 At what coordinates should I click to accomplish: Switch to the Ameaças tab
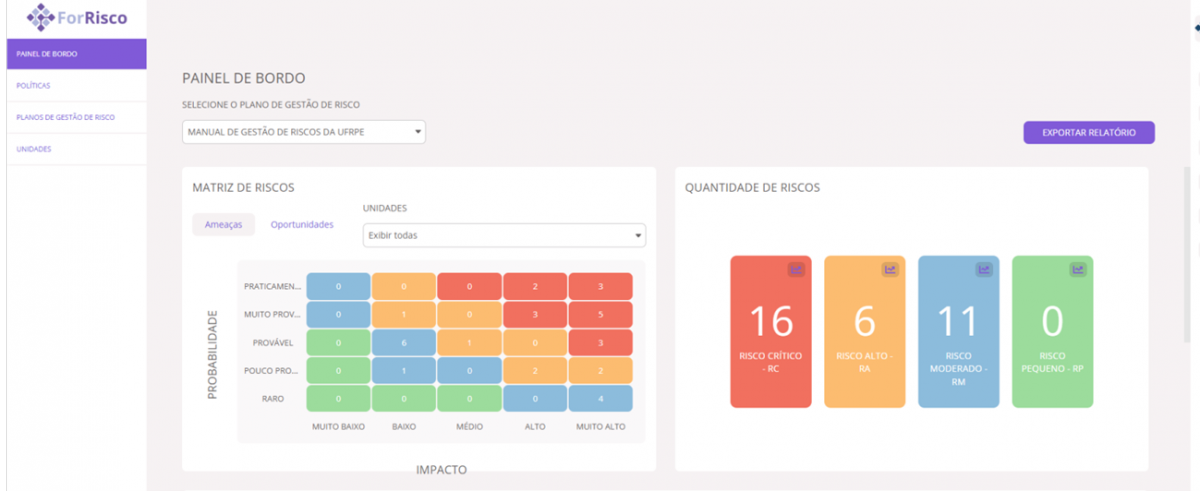(x=223, y=225)
